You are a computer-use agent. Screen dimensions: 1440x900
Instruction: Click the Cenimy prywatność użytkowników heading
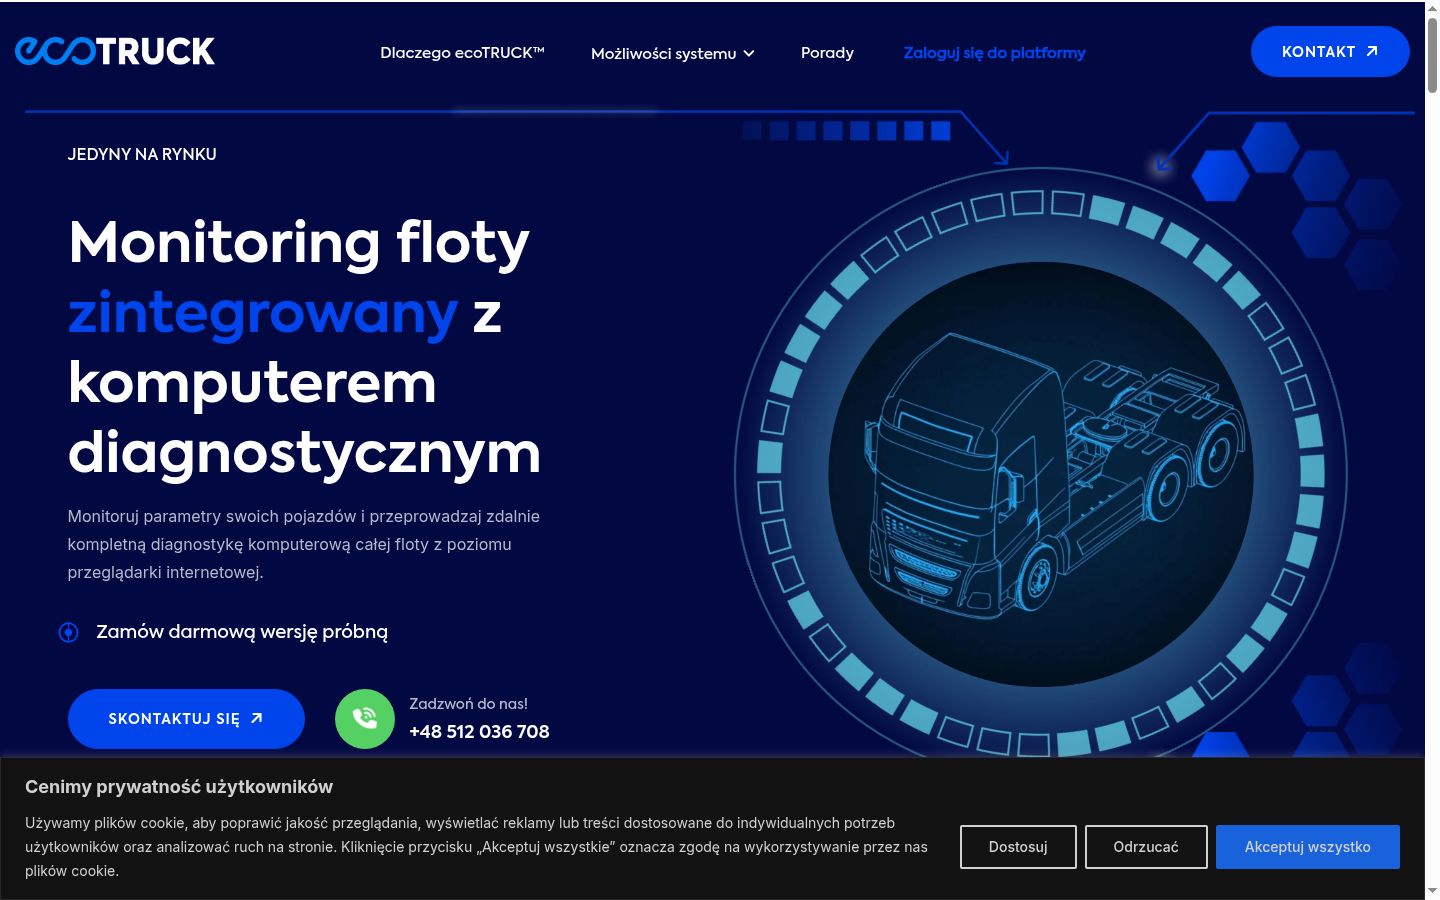click(x=179, y=787)
